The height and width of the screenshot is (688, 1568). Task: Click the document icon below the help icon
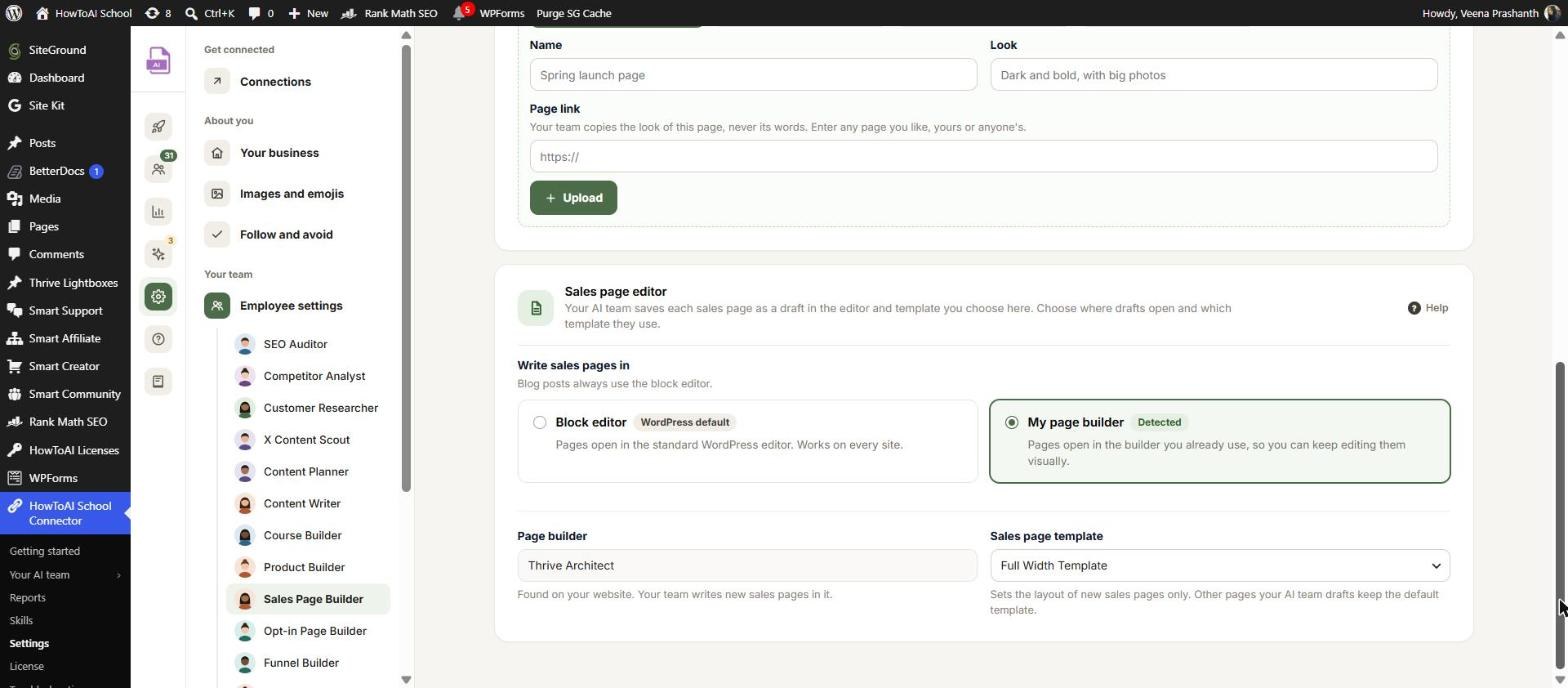click(x=158, y=381)
